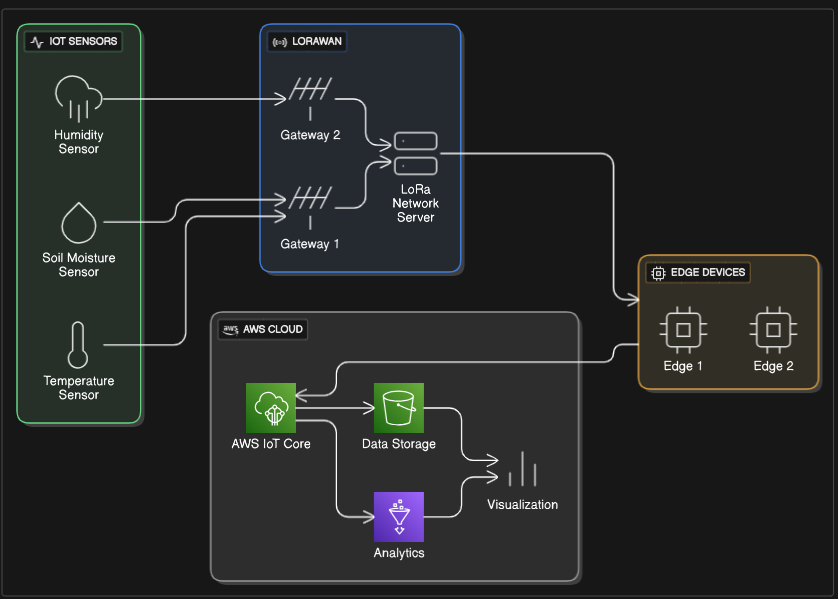Select the Gateway 1 antenna icon
Viewport: 838px width, 599px height.
tap(310, 205)
